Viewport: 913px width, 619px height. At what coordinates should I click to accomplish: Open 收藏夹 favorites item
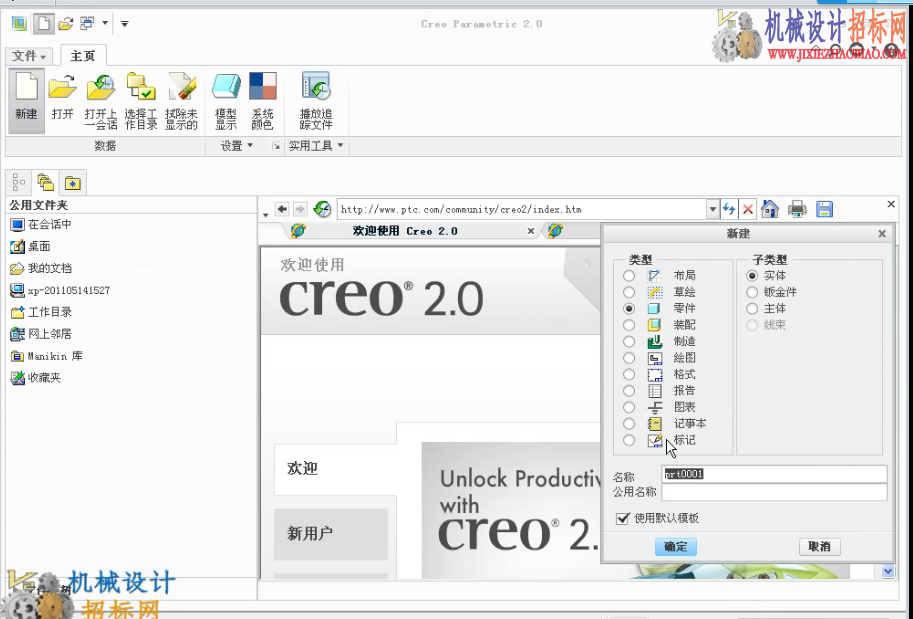tap(36, 378)
